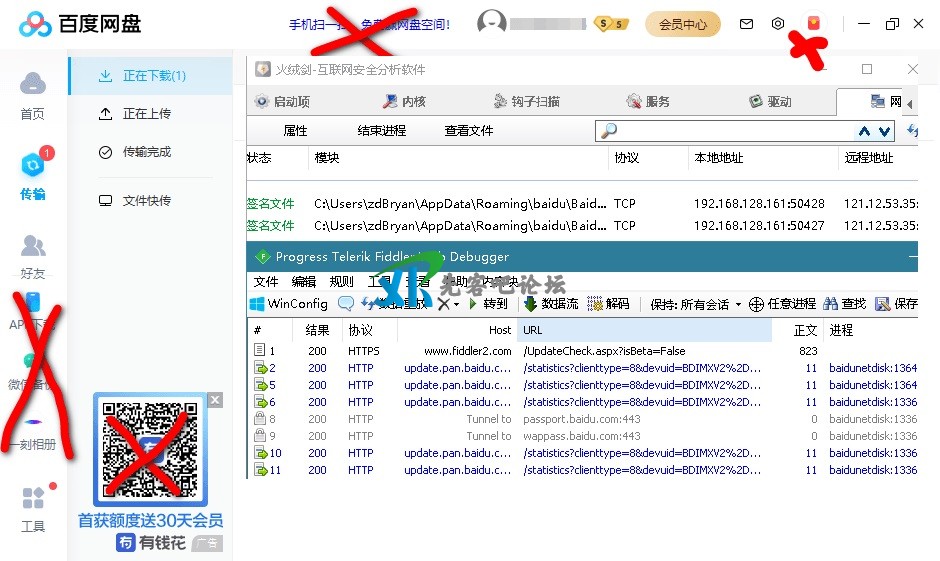Toggle the 任意进程 process filter target
The image size is (940, 561).
click(782, 304)
